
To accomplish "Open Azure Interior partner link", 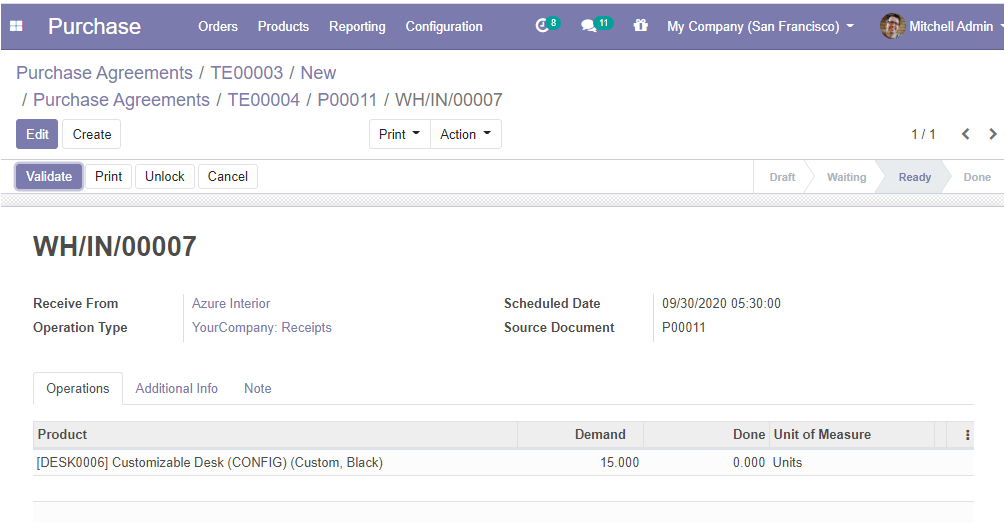I will (x=231, y=303).
